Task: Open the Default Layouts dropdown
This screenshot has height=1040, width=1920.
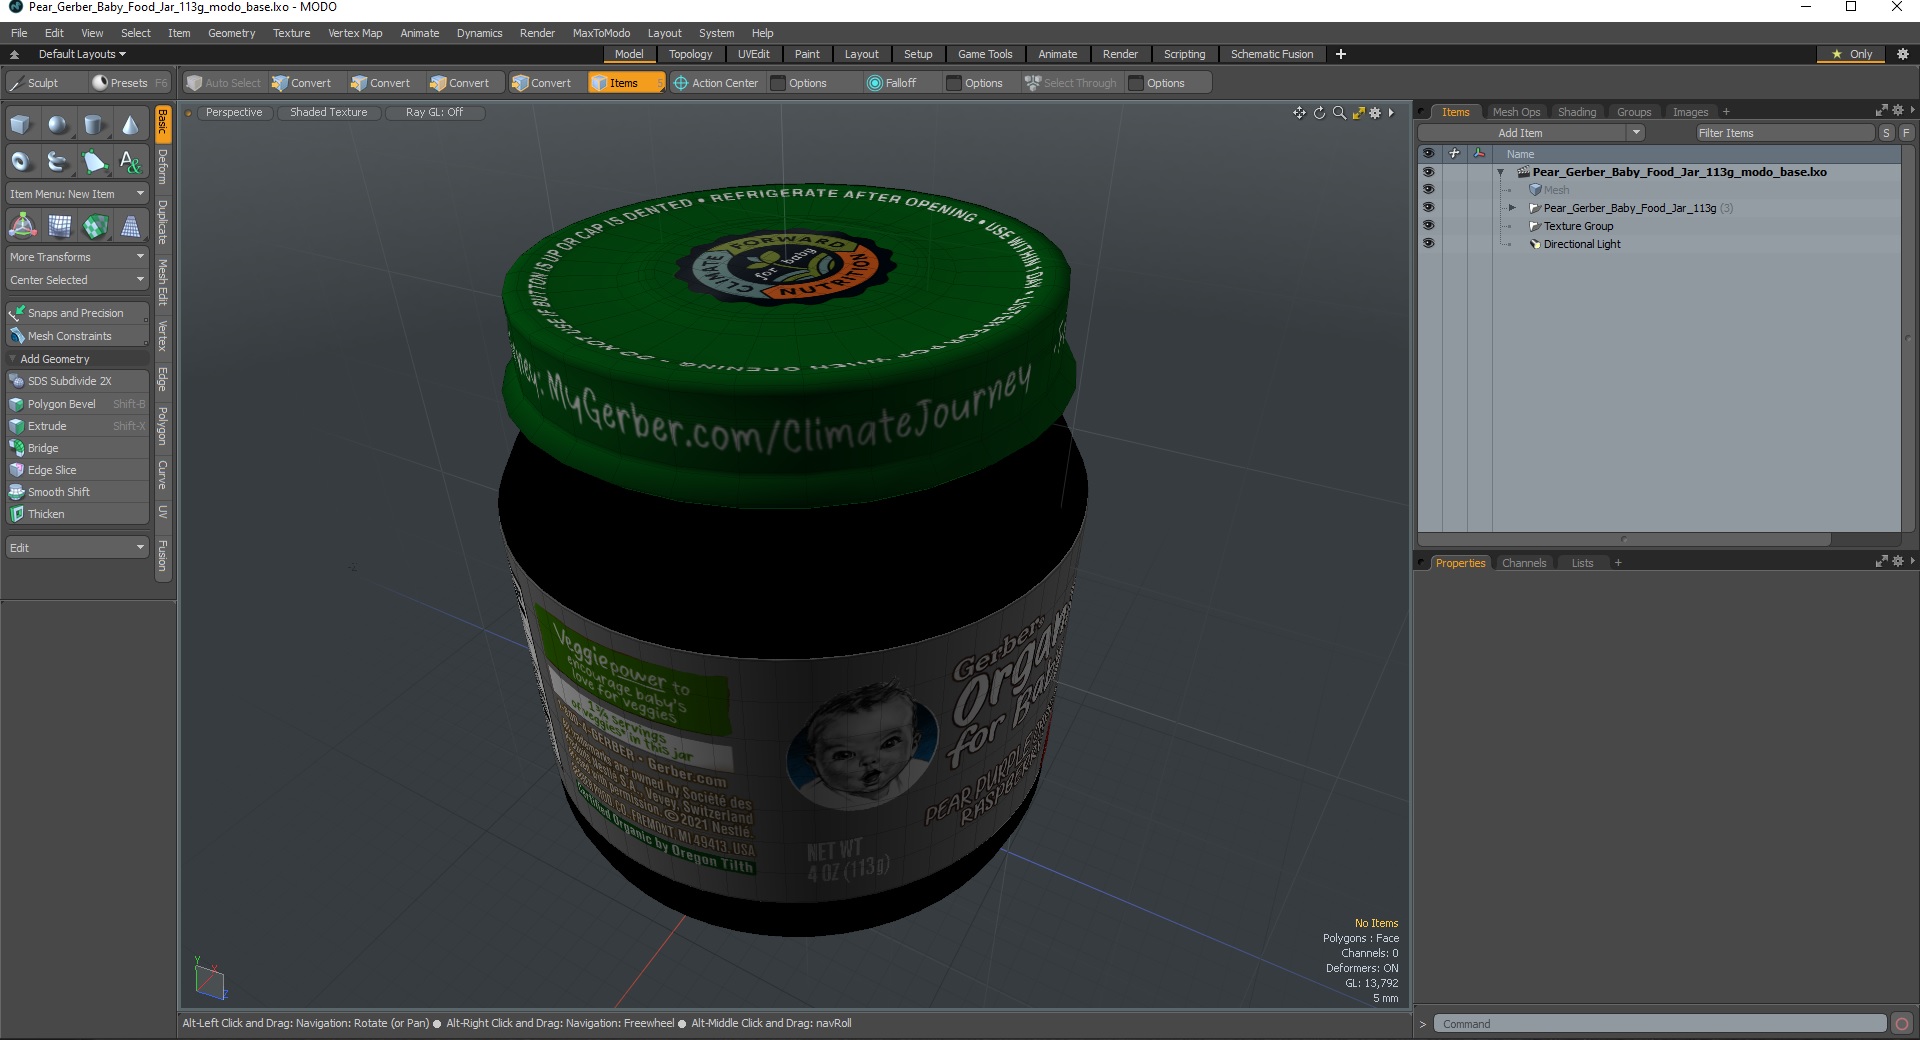Action: tap(82, 54)
